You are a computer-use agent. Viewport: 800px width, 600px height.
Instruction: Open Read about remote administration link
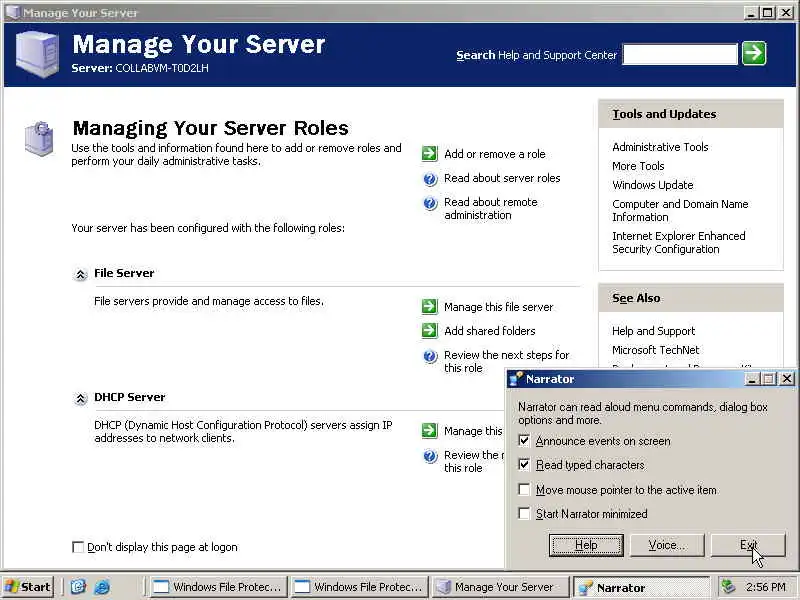(490, 209)
